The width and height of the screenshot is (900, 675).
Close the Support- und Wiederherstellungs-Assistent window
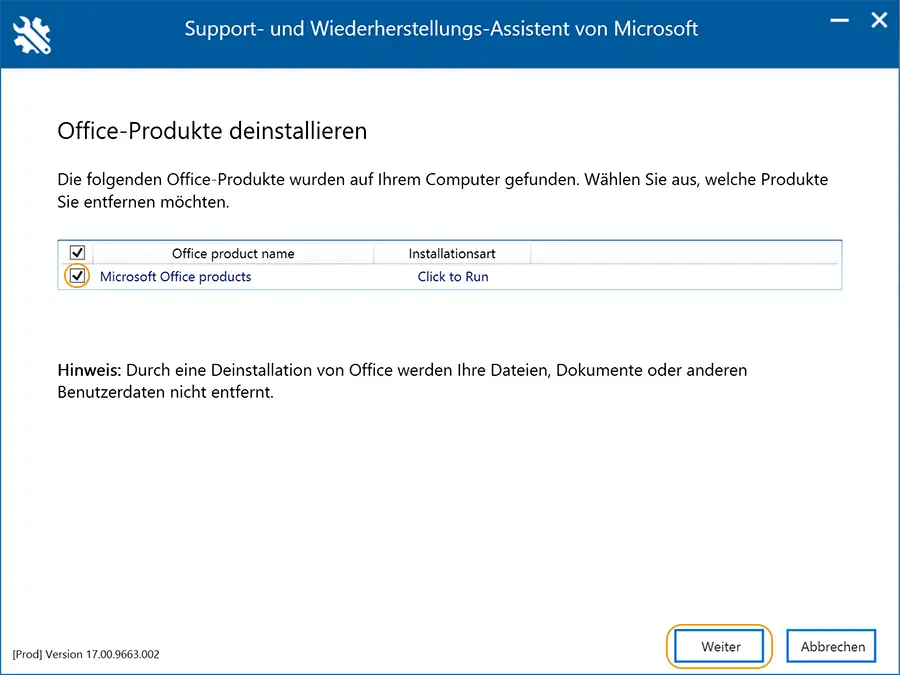879,21
